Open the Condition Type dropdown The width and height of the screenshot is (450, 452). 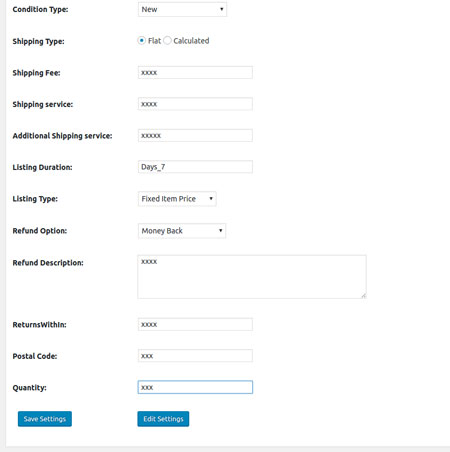[182, 9]
